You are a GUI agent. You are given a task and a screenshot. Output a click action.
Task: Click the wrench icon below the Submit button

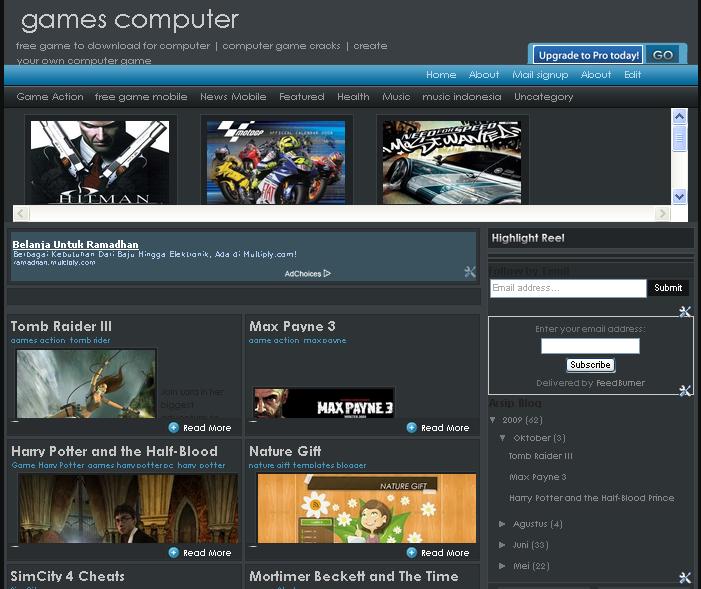pyautogui.click(x=685, y=311)
